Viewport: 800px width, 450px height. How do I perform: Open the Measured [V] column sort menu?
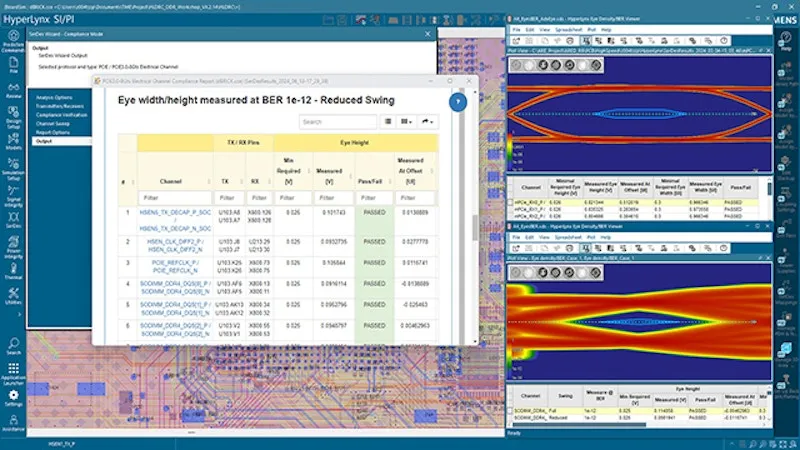pos(351,177)
